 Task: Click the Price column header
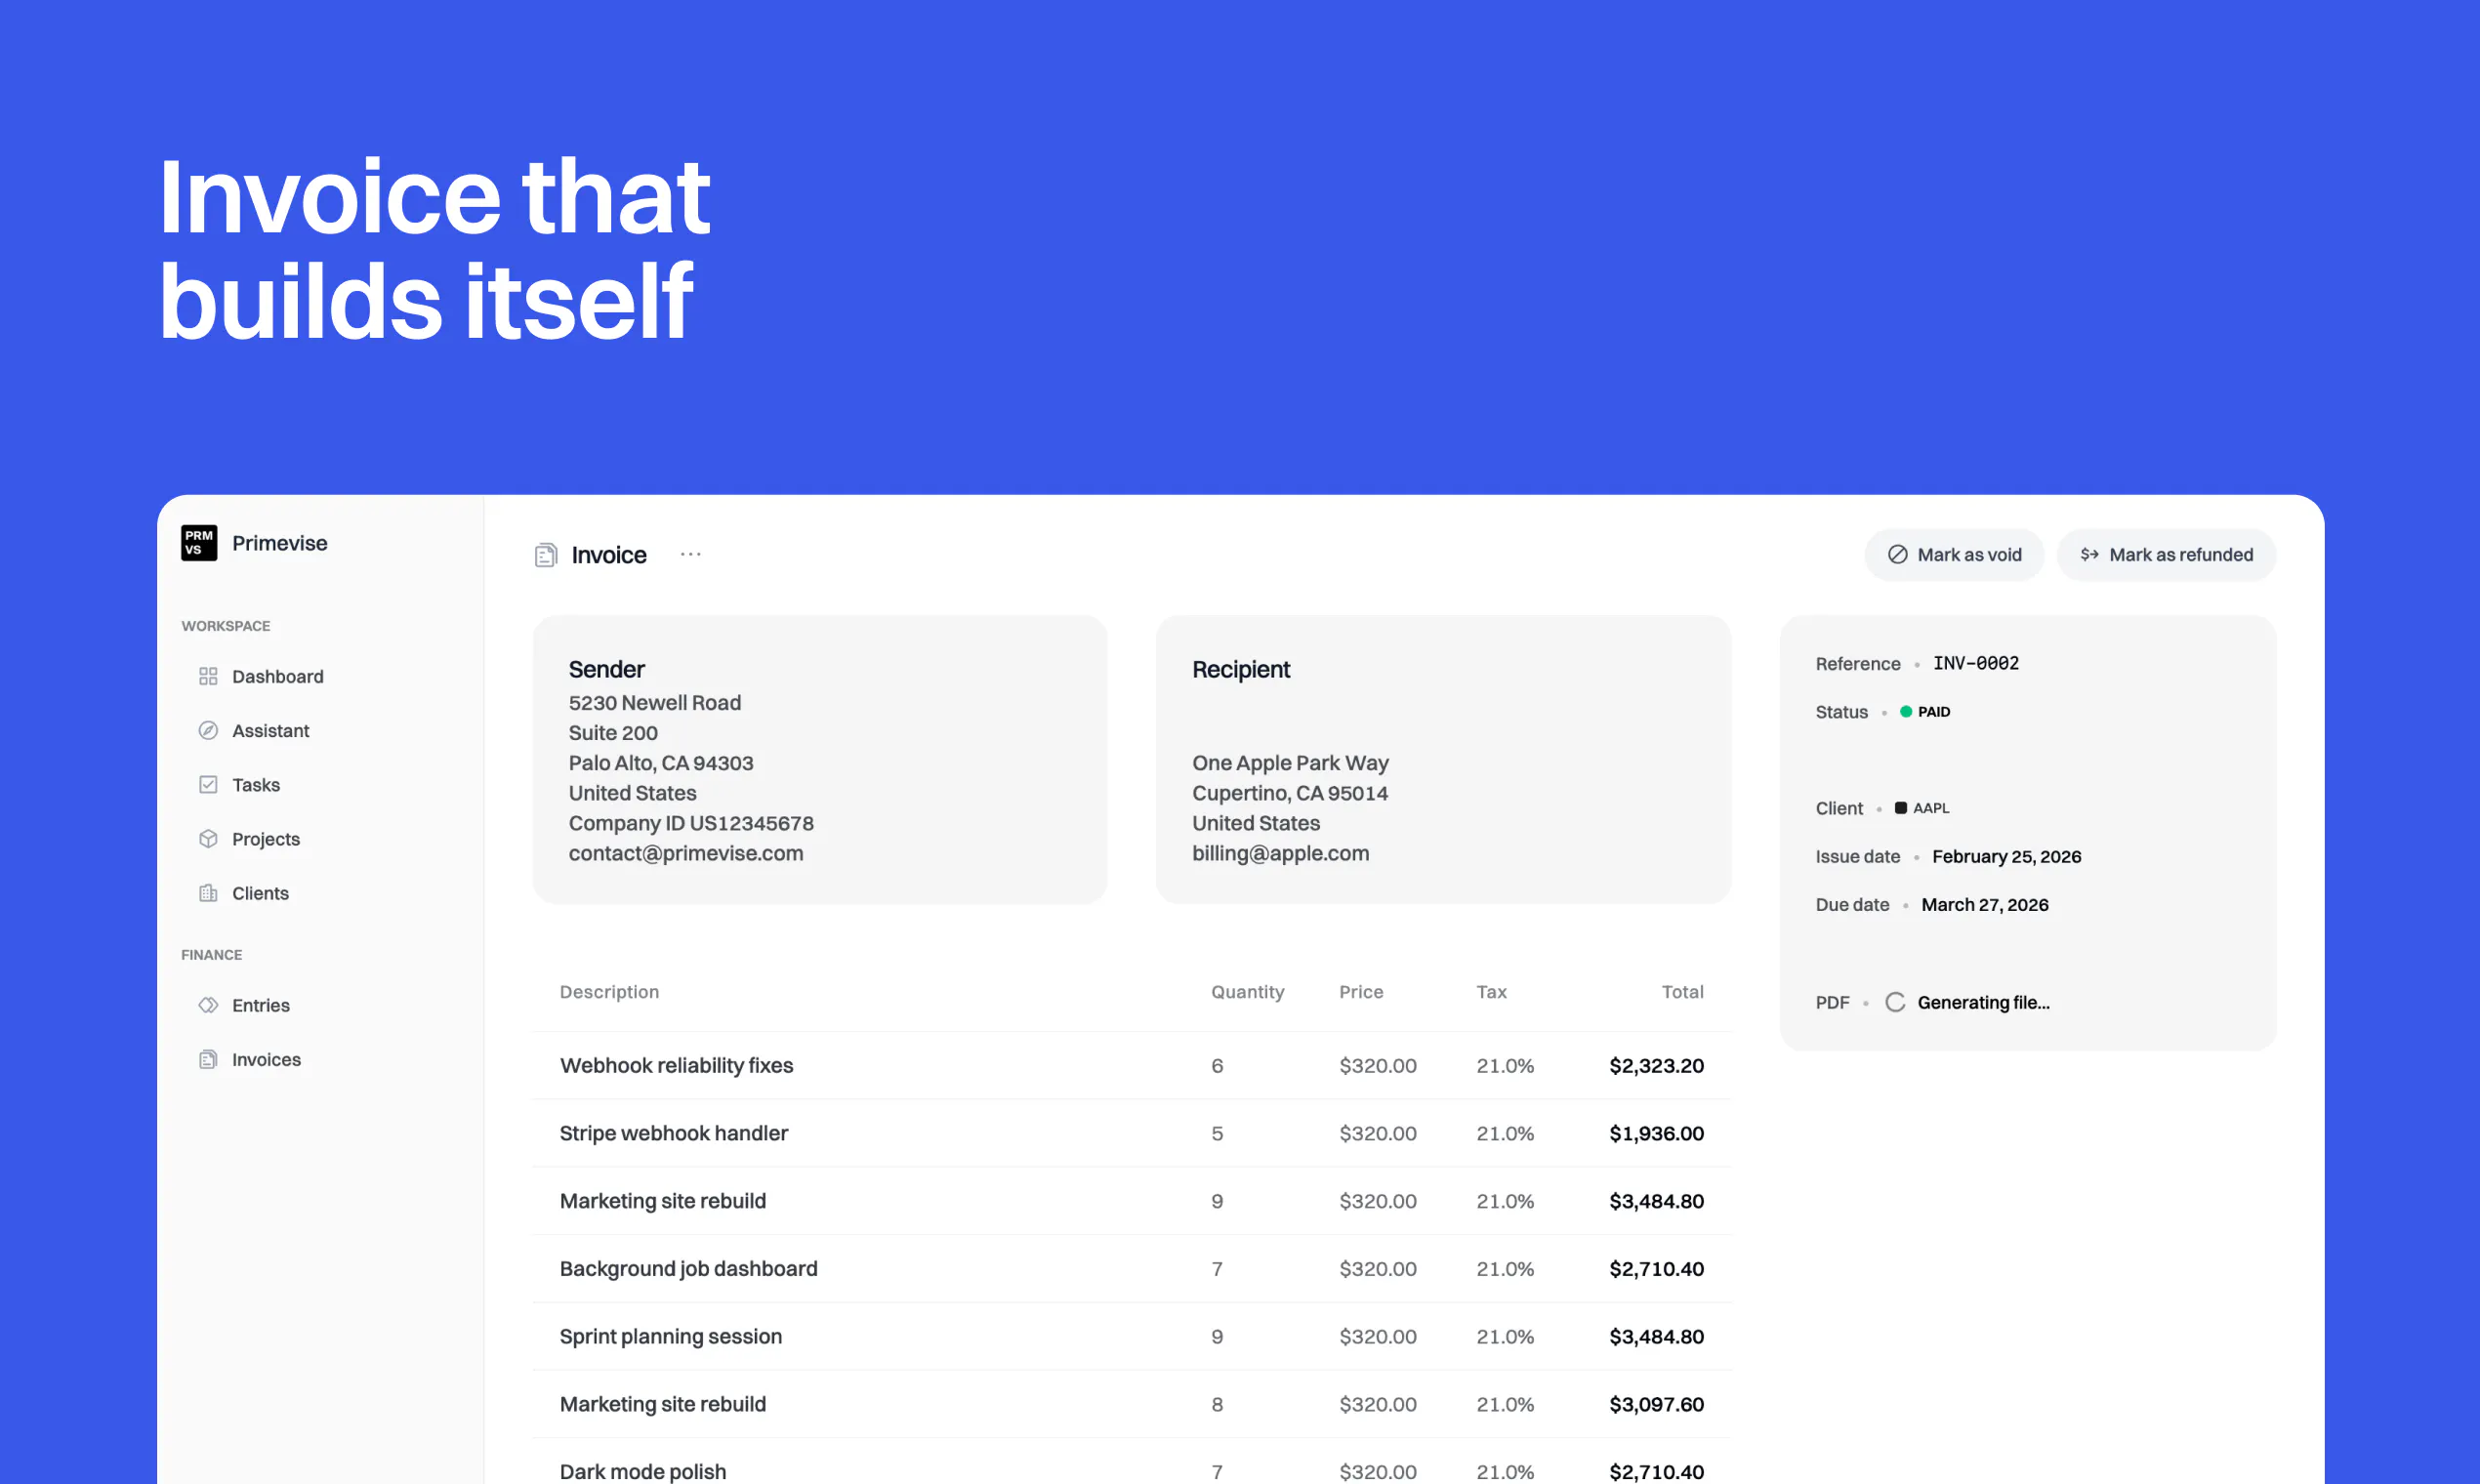point(1361,992)
